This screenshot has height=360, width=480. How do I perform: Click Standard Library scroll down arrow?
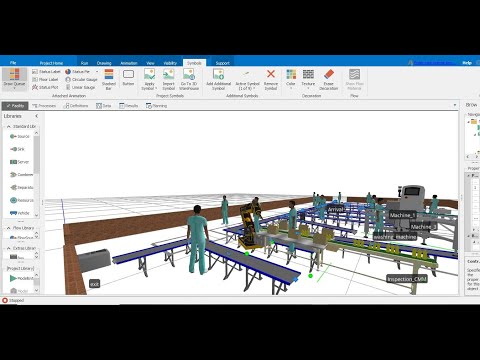click(37, 215)
